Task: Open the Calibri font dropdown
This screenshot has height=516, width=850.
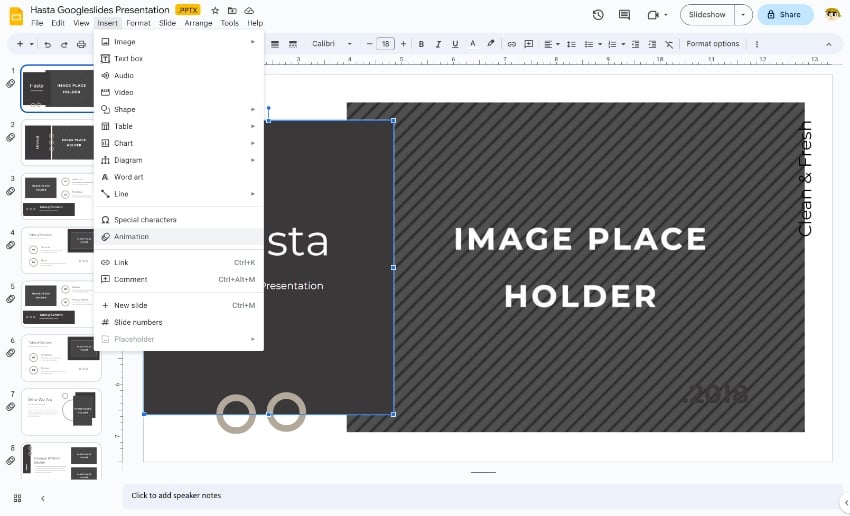Action: (332, 44)
